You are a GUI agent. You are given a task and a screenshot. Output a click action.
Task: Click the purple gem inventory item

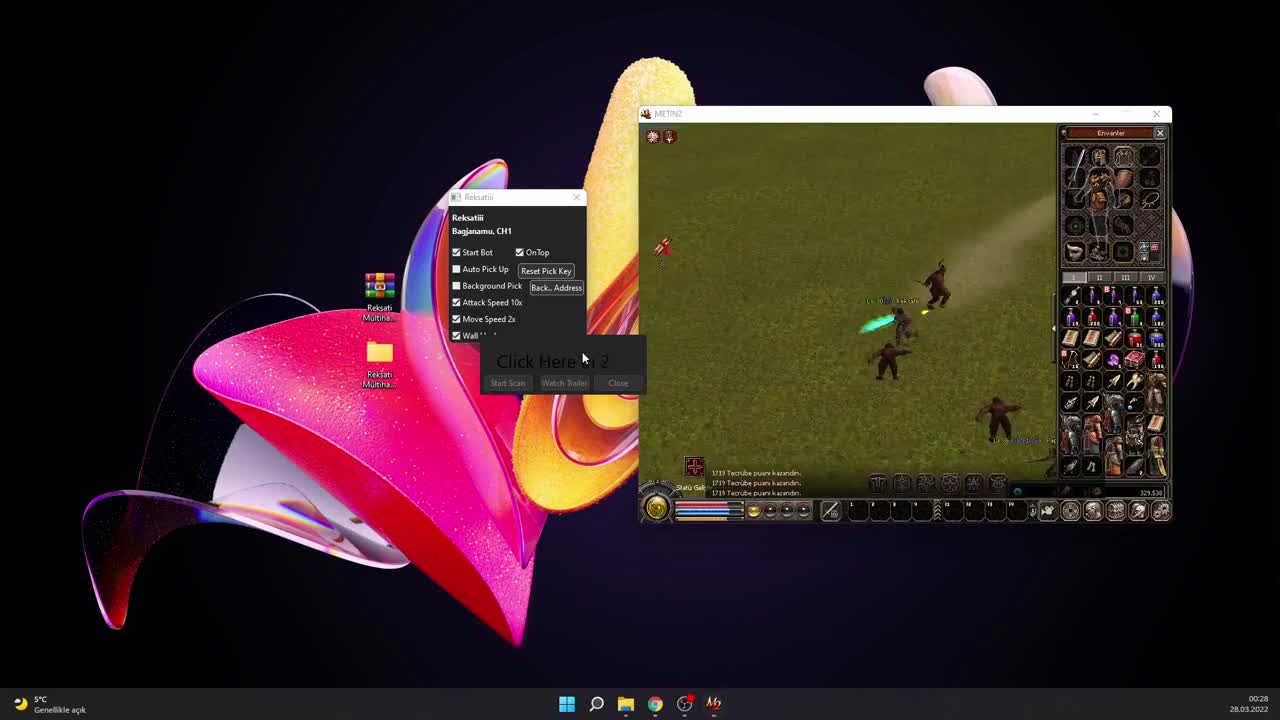coord(1113,360)
